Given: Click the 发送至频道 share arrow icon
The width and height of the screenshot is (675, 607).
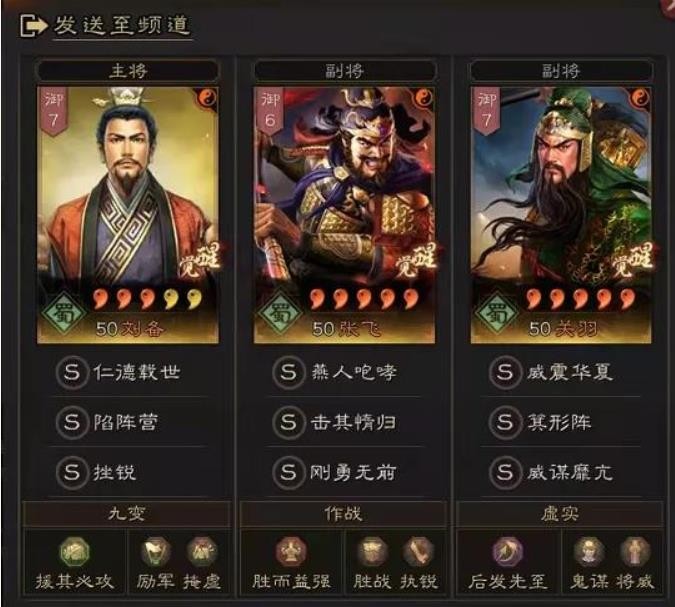Looking at the screenshot, I should click(34, 26).
